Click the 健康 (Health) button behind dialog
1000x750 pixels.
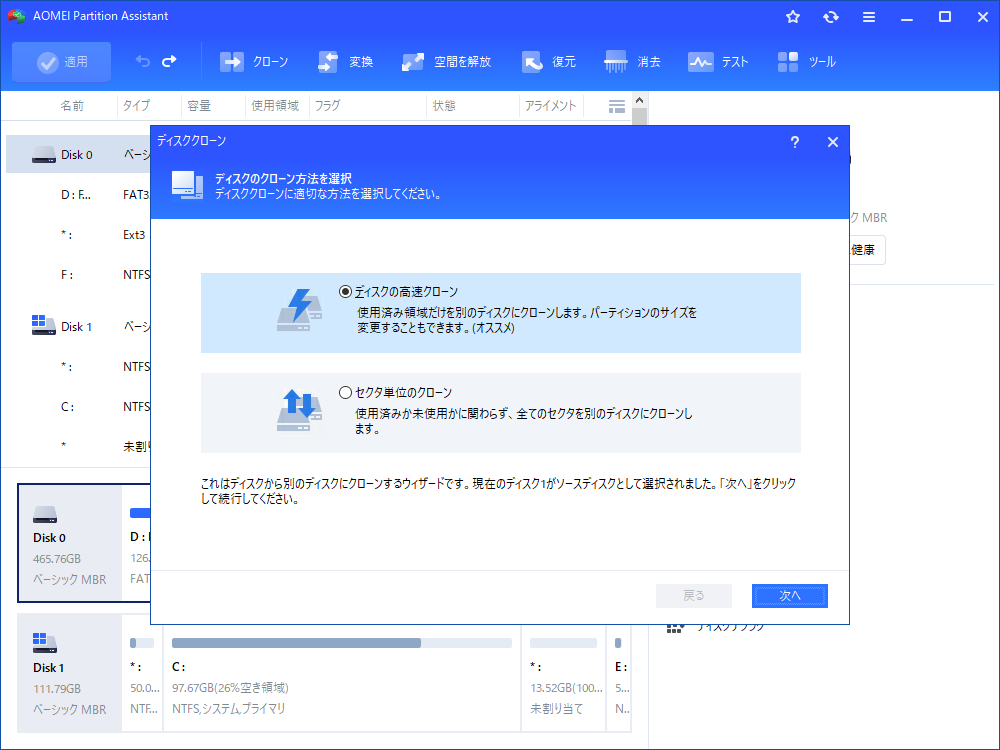(x=867, y=250)
